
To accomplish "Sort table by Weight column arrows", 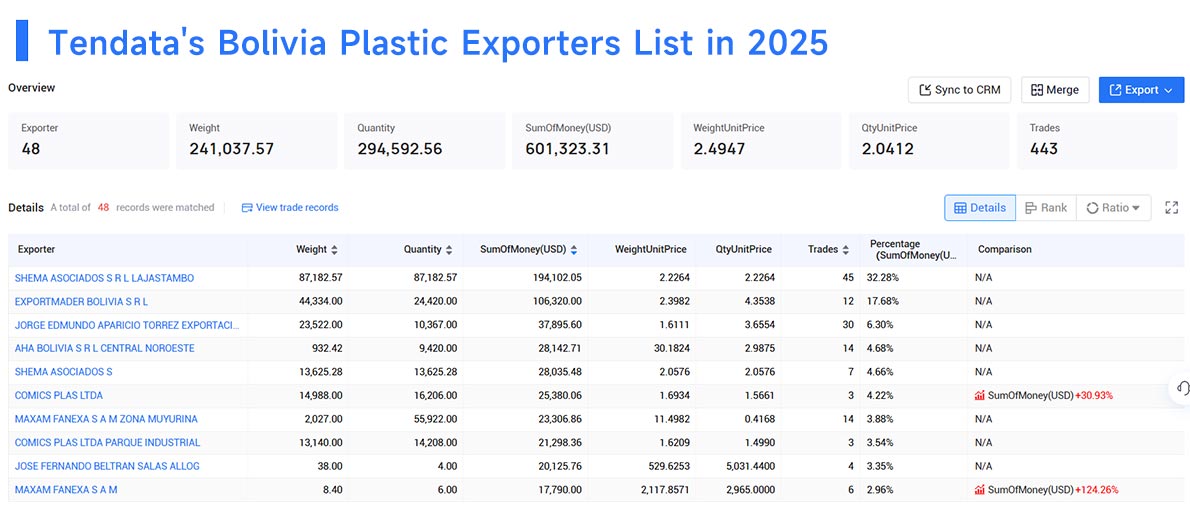I will point(335,250).
